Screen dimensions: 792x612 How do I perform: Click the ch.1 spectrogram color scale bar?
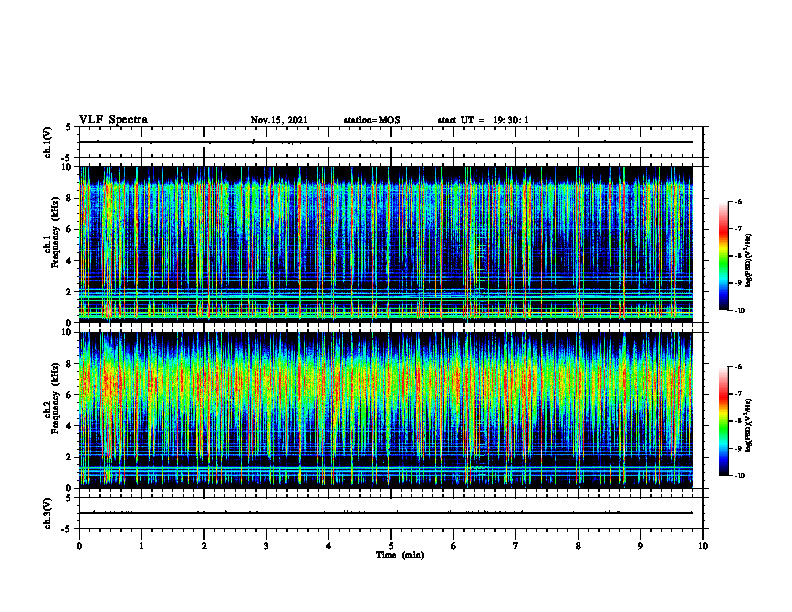[724, 256]
